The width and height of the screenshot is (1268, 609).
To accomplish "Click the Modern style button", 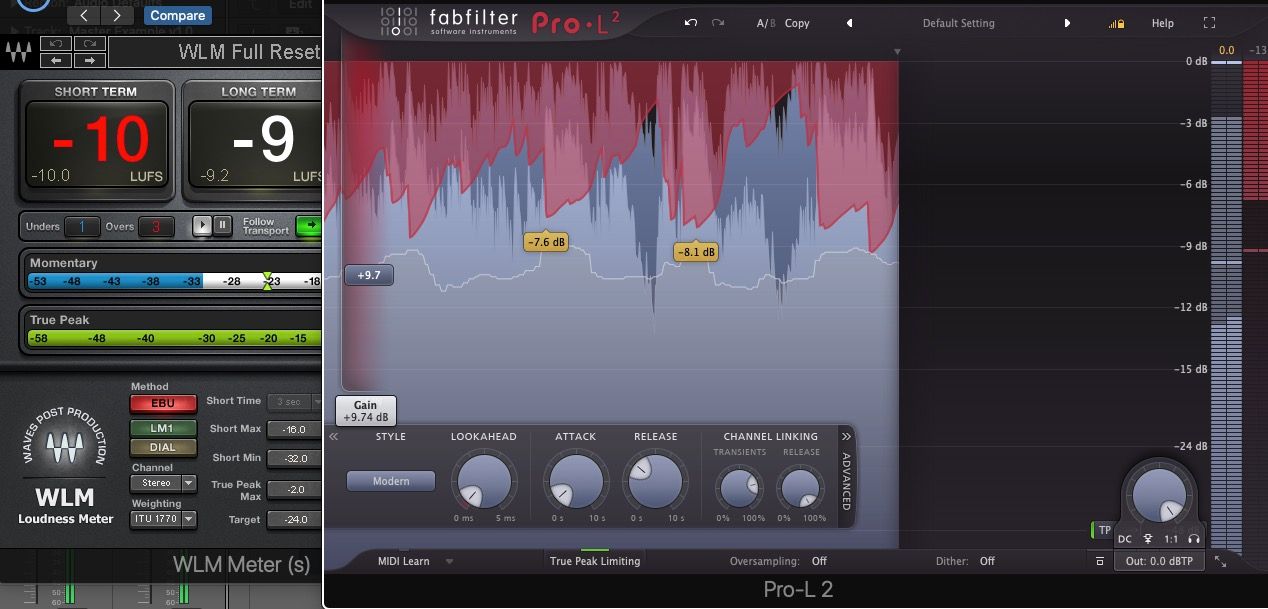I will (x=391, y=481).
